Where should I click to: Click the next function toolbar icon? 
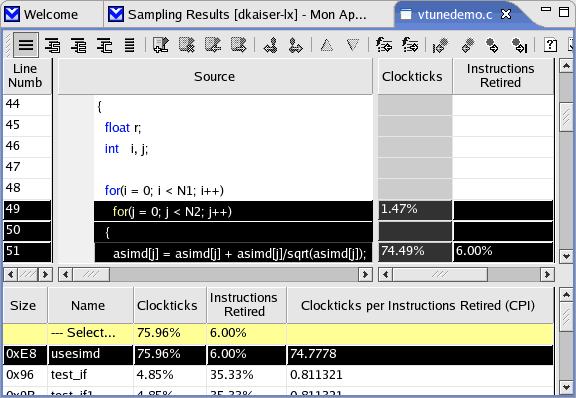(x=410, y=45)
